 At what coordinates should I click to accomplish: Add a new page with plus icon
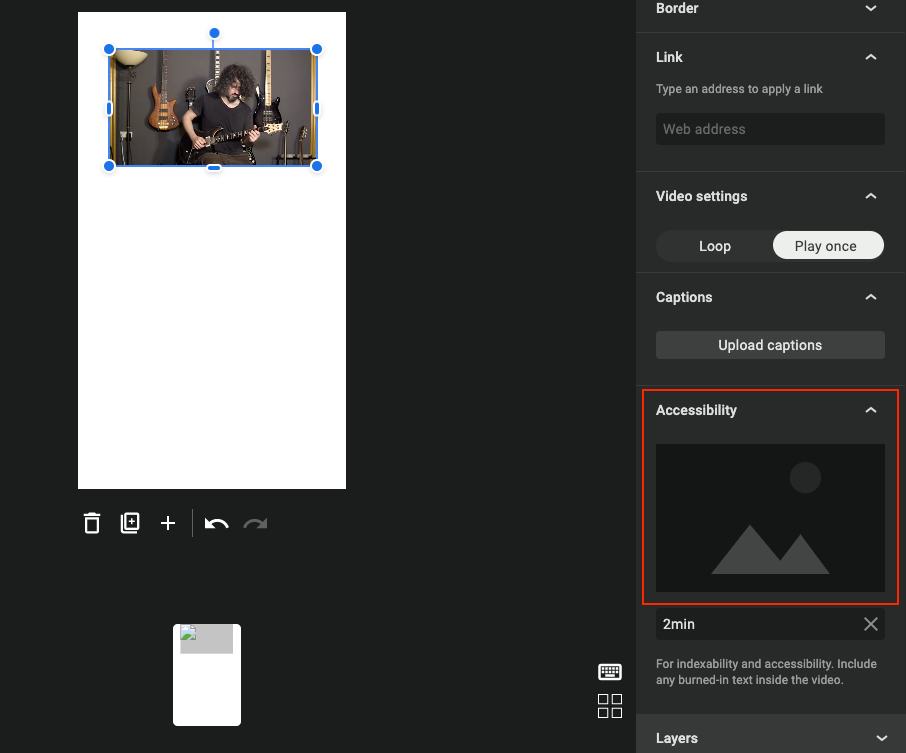[x=168, y=523]
